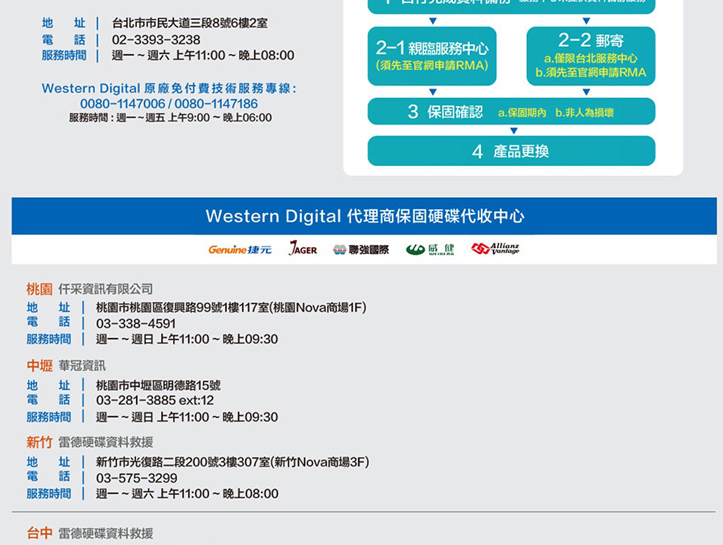
Task: Click the address 桃園市中壢區明德路15號
Action: tap(158, 385)
